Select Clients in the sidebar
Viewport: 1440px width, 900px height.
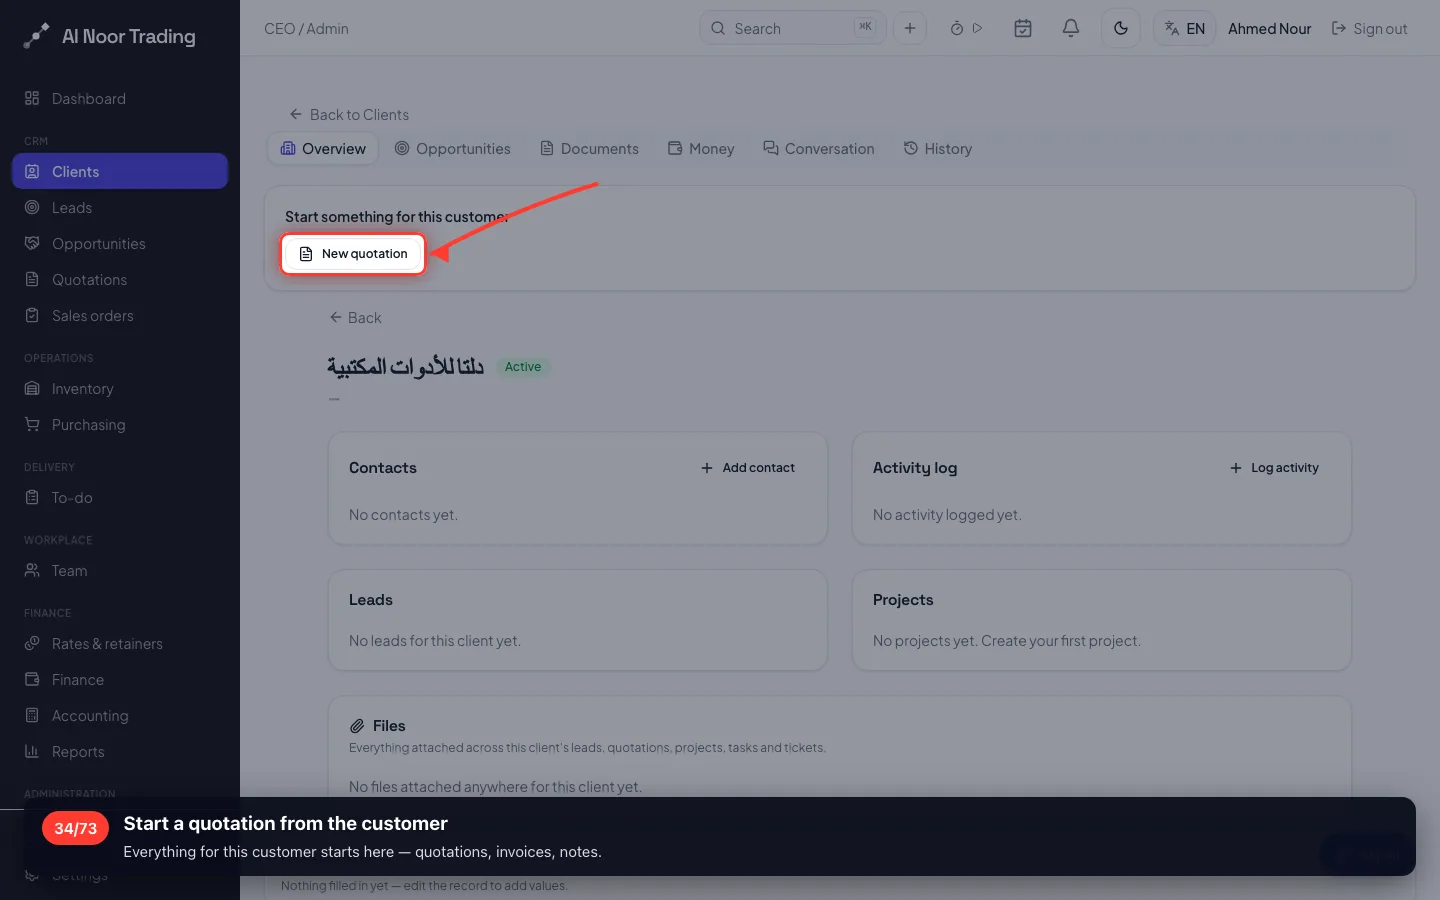120,171
